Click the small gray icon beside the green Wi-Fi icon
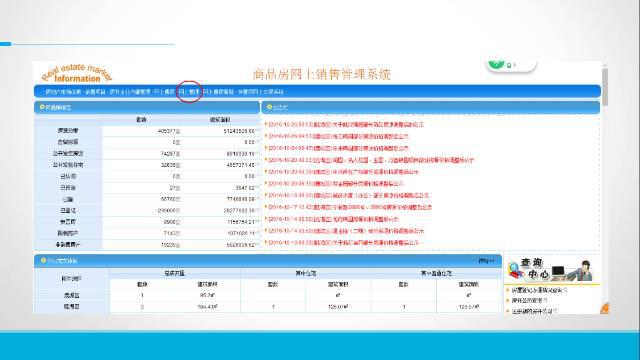Image resolution: width=640 pixels, height=360 pixels. (x=509, y=65)
